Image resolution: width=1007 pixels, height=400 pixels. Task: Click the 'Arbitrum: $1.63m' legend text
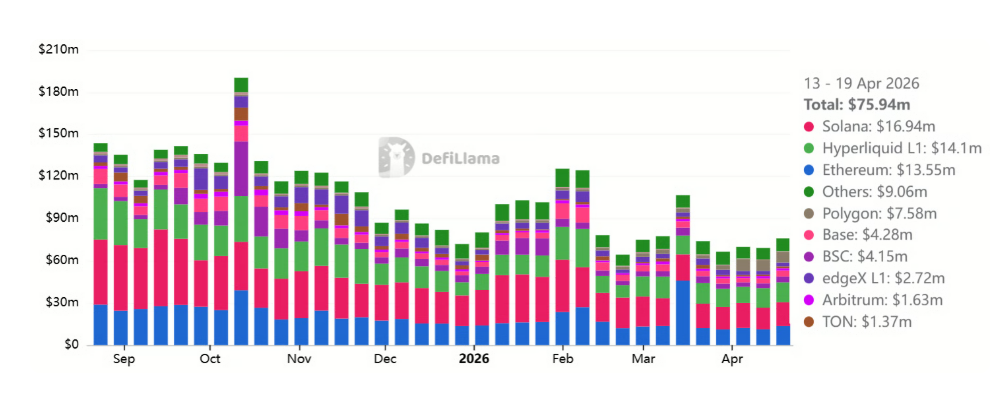point(884,300)
